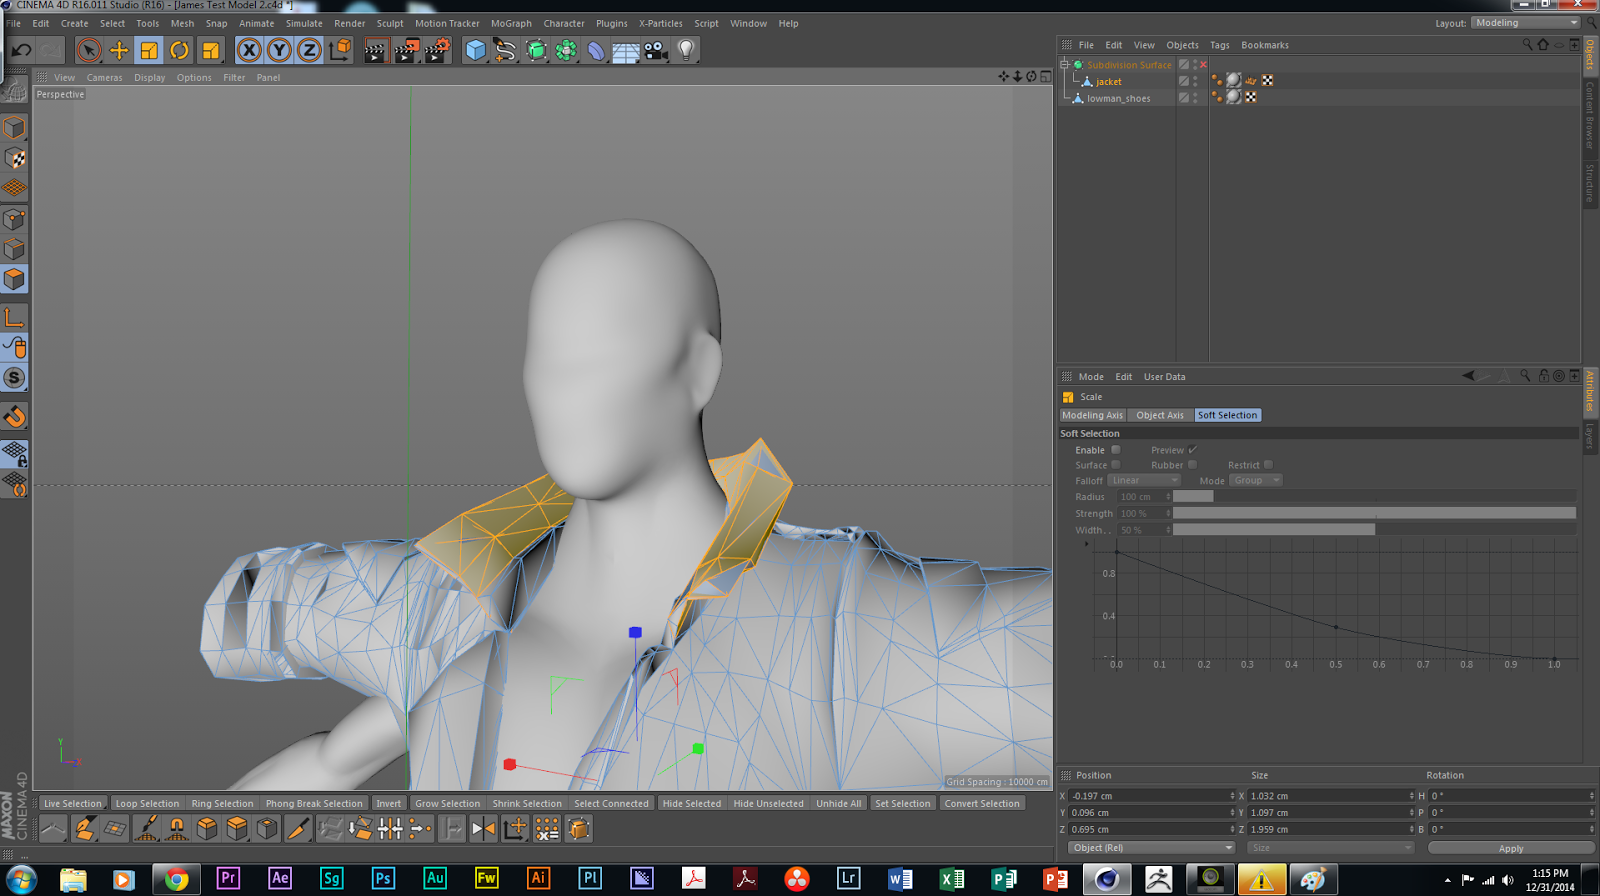Click the Apply button
The height and width of the screenshot is (896, 1600).
pos(1510,848)
